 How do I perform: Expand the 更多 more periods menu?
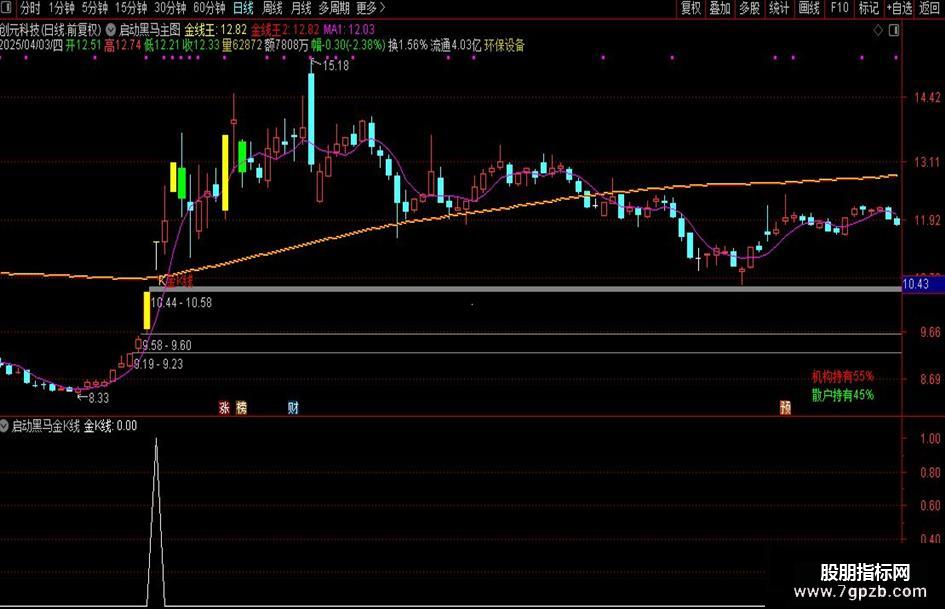(x=370, y=8)
